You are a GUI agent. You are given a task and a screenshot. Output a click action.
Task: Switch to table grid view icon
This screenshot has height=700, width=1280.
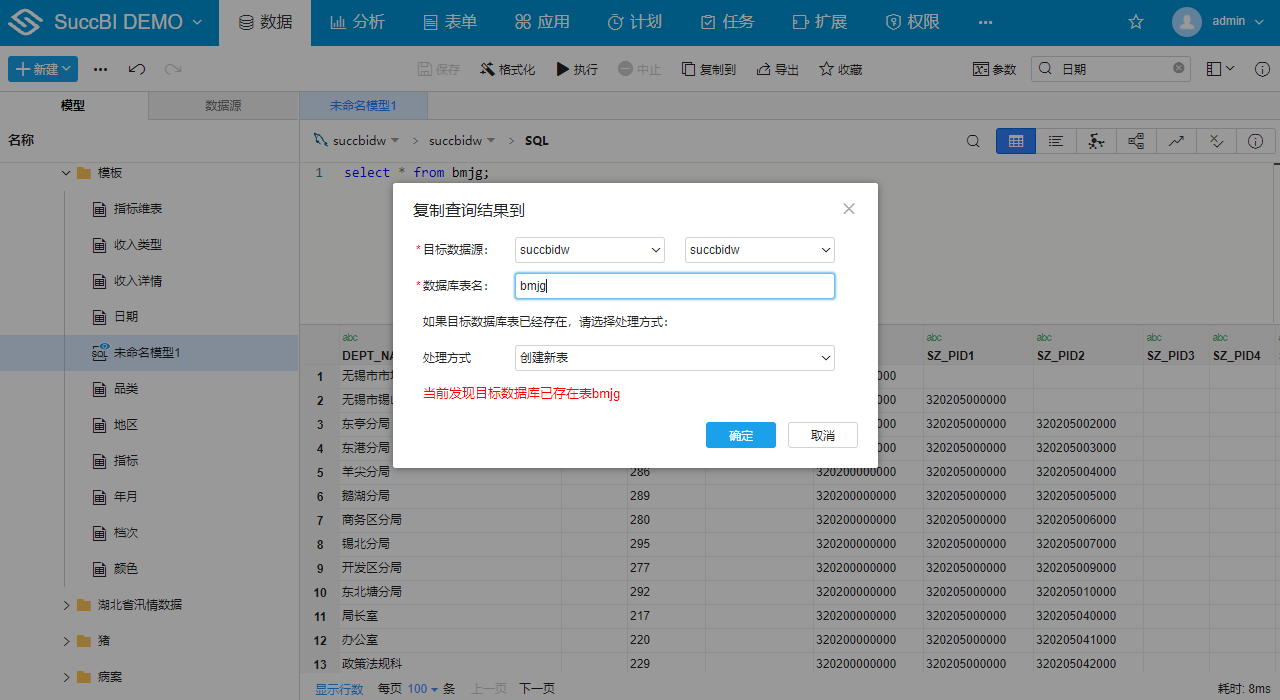1015,141
